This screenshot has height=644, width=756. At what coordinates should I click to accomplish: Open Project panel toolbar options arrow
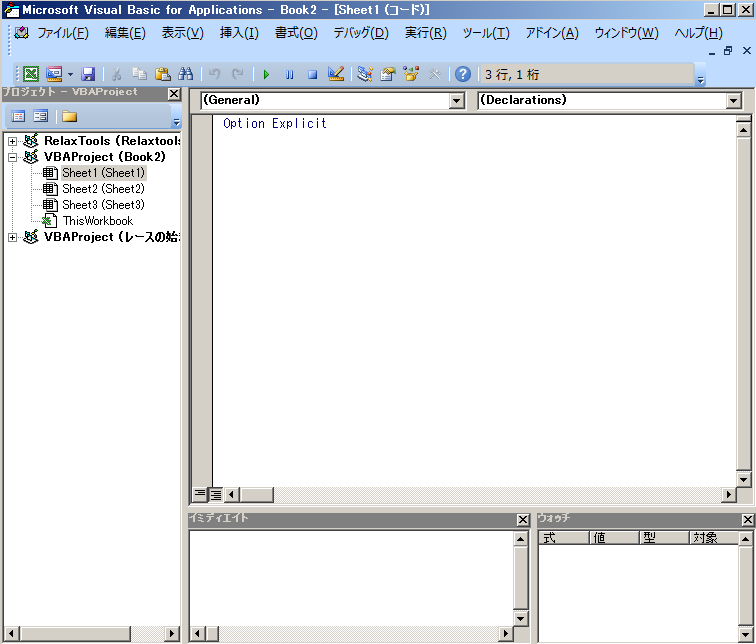[176, 122]
